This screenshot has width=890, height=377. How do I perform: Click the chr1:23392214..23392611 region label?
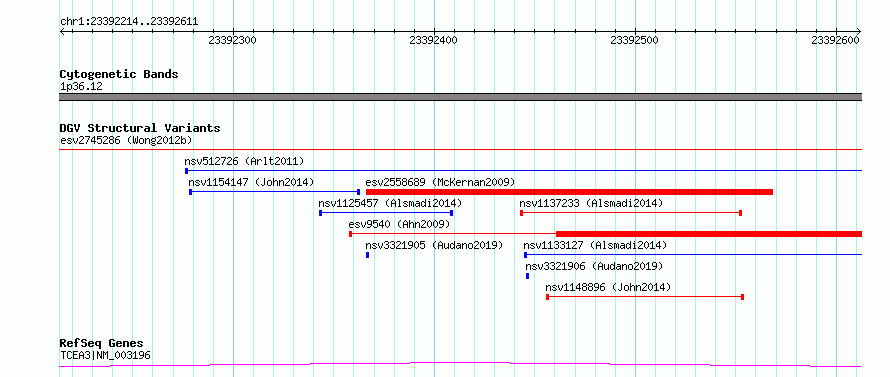[129, 22]
